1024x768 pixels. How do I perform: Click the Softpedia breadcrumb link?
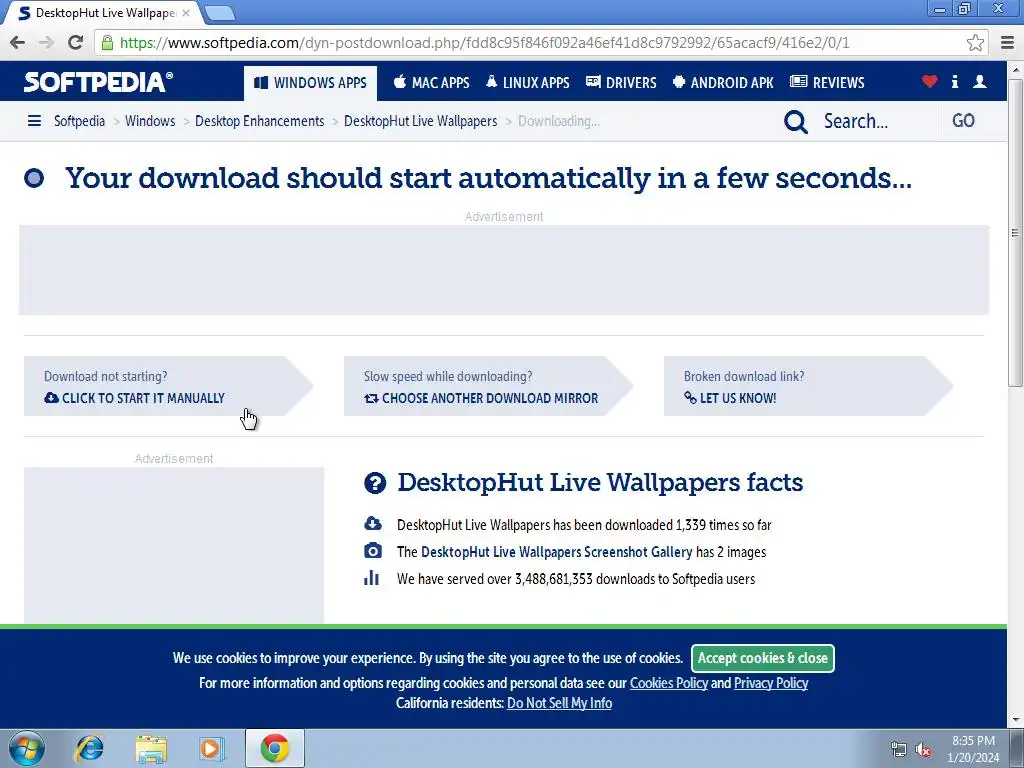click(x=79, y=121)
